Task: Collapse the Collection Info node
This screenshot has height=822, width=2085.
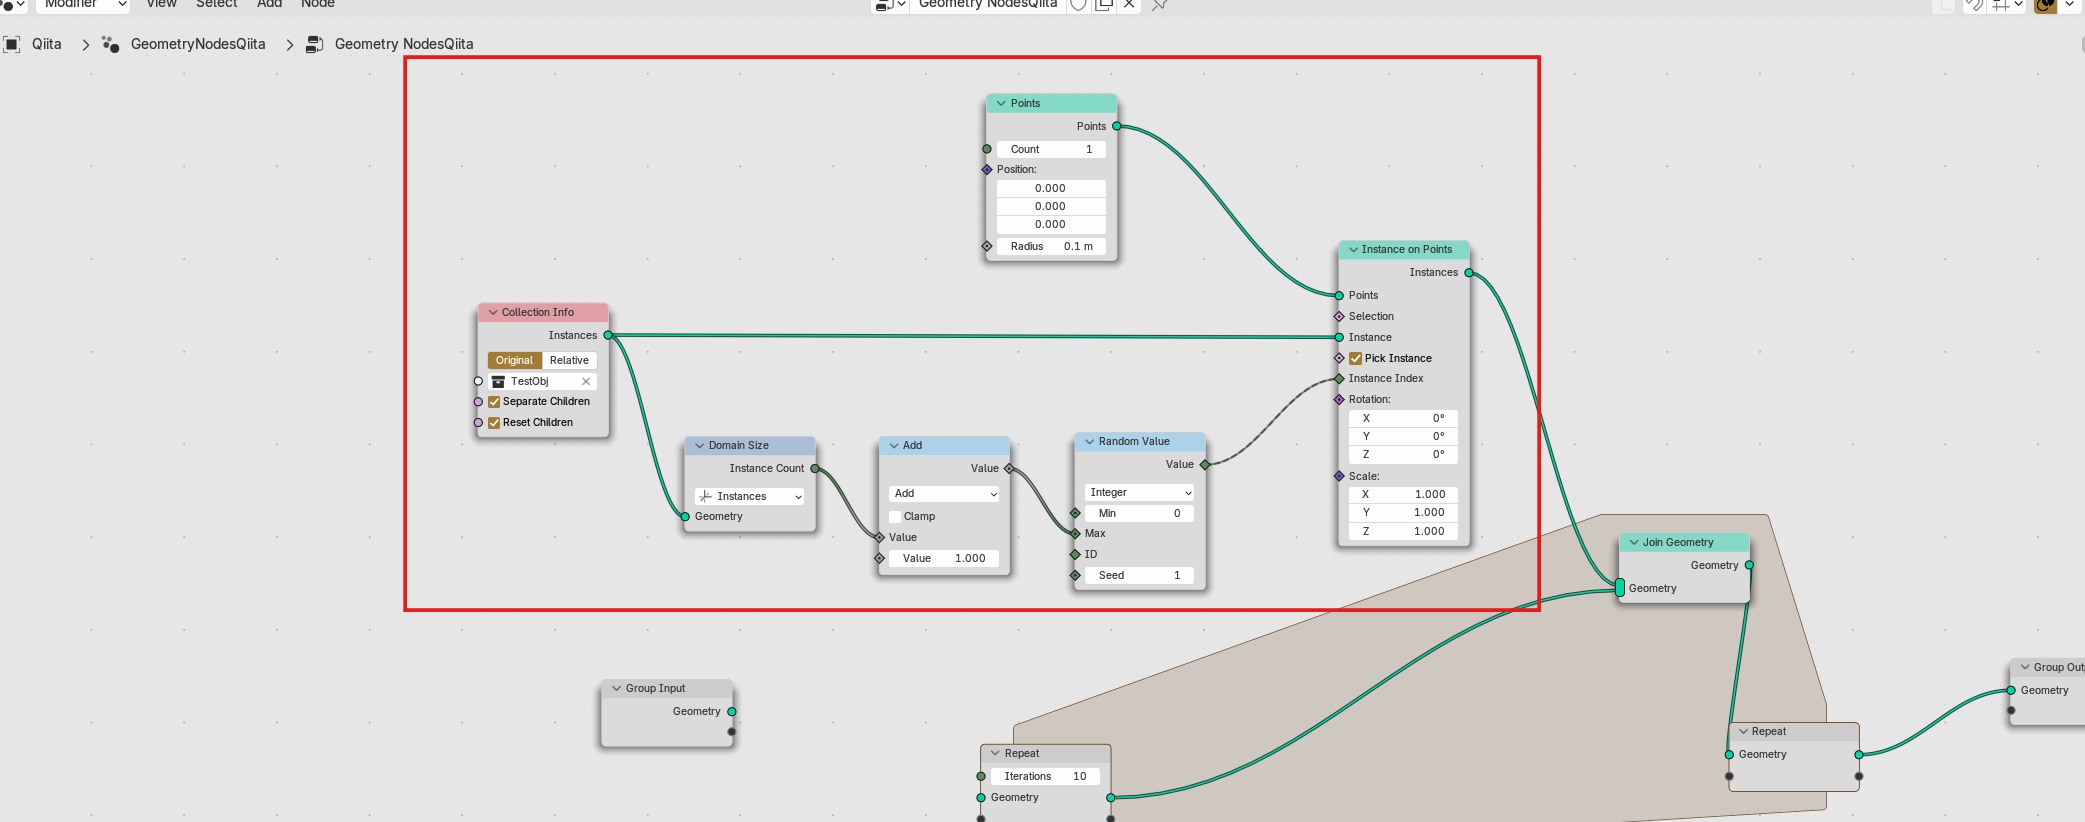Action: coord(493,312)
